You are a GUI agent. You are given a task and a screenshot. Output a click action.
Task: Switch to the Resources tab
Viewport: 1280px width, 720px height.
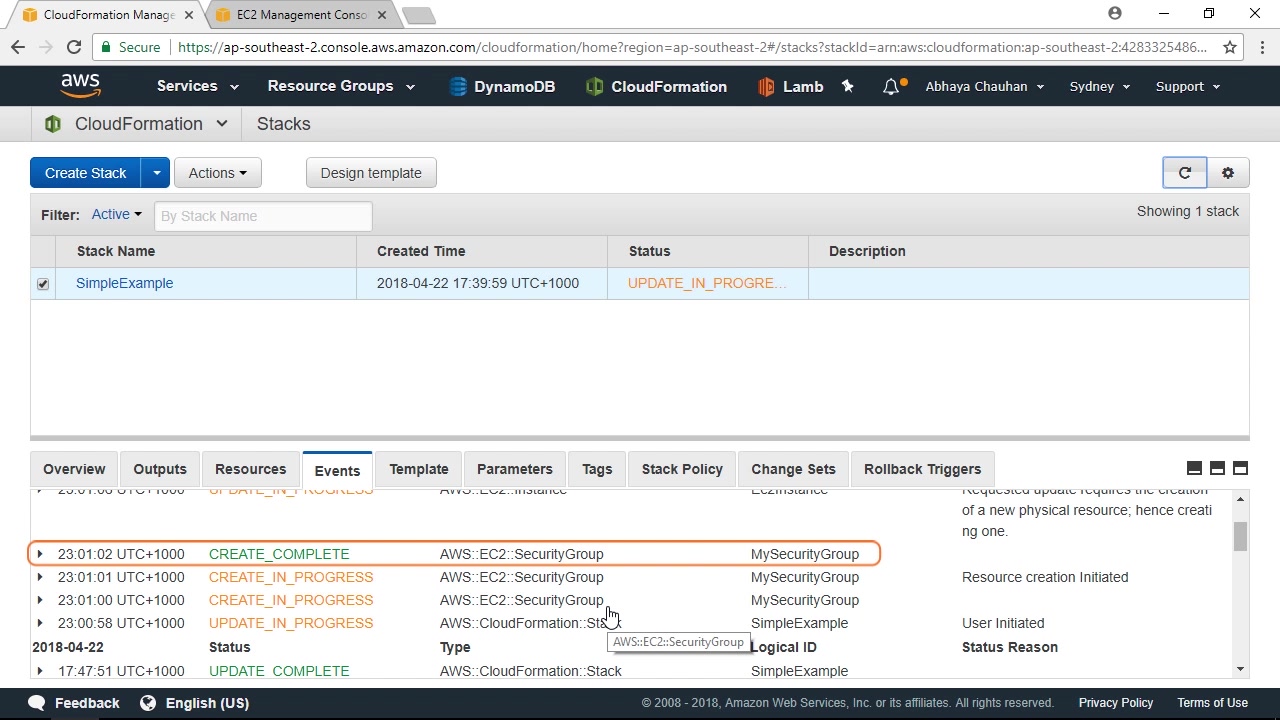click(251, 469)
